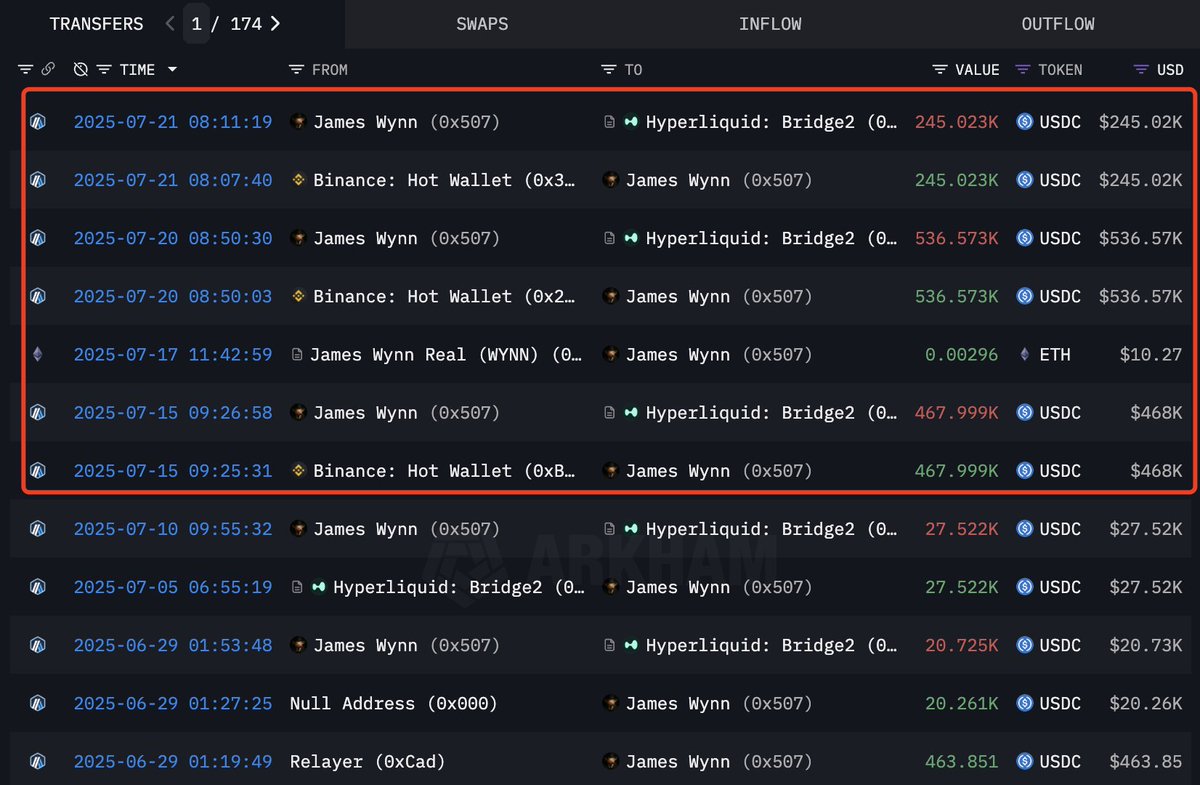Open the TRANSFERS tab

click(96, 23)
